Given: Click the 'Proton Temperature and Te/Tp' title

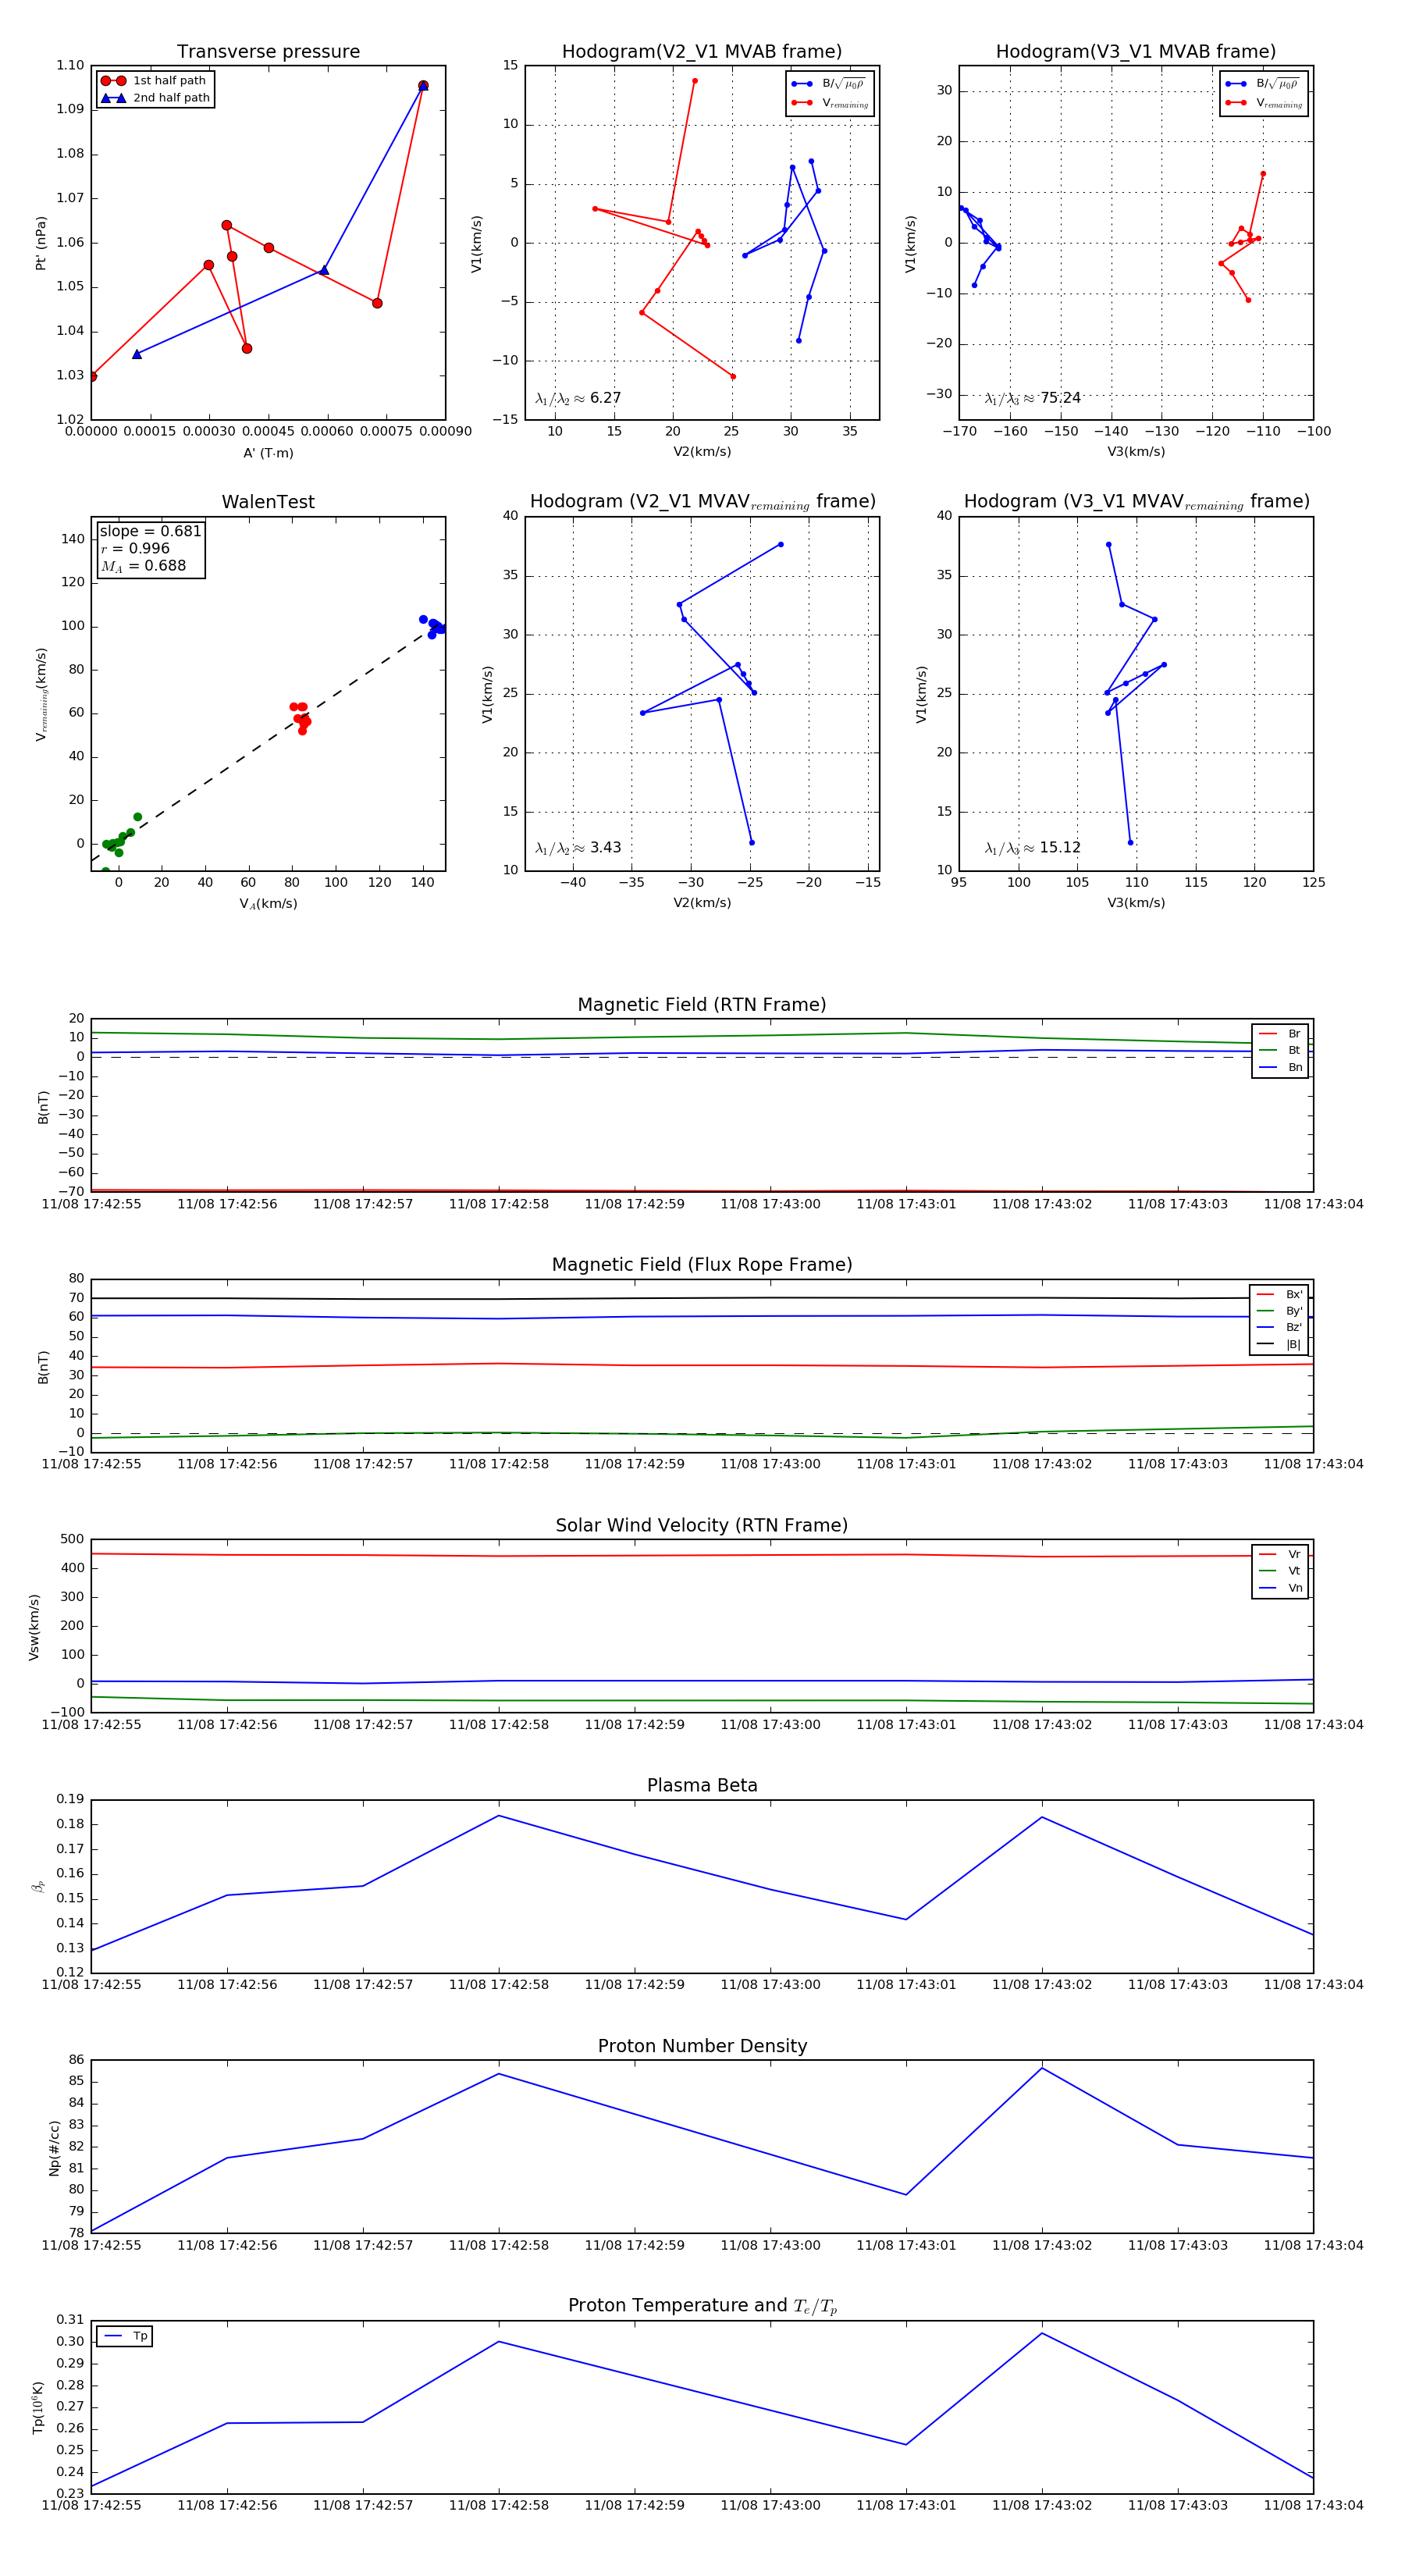Looking at the screenshot, I should [702, 2306].
